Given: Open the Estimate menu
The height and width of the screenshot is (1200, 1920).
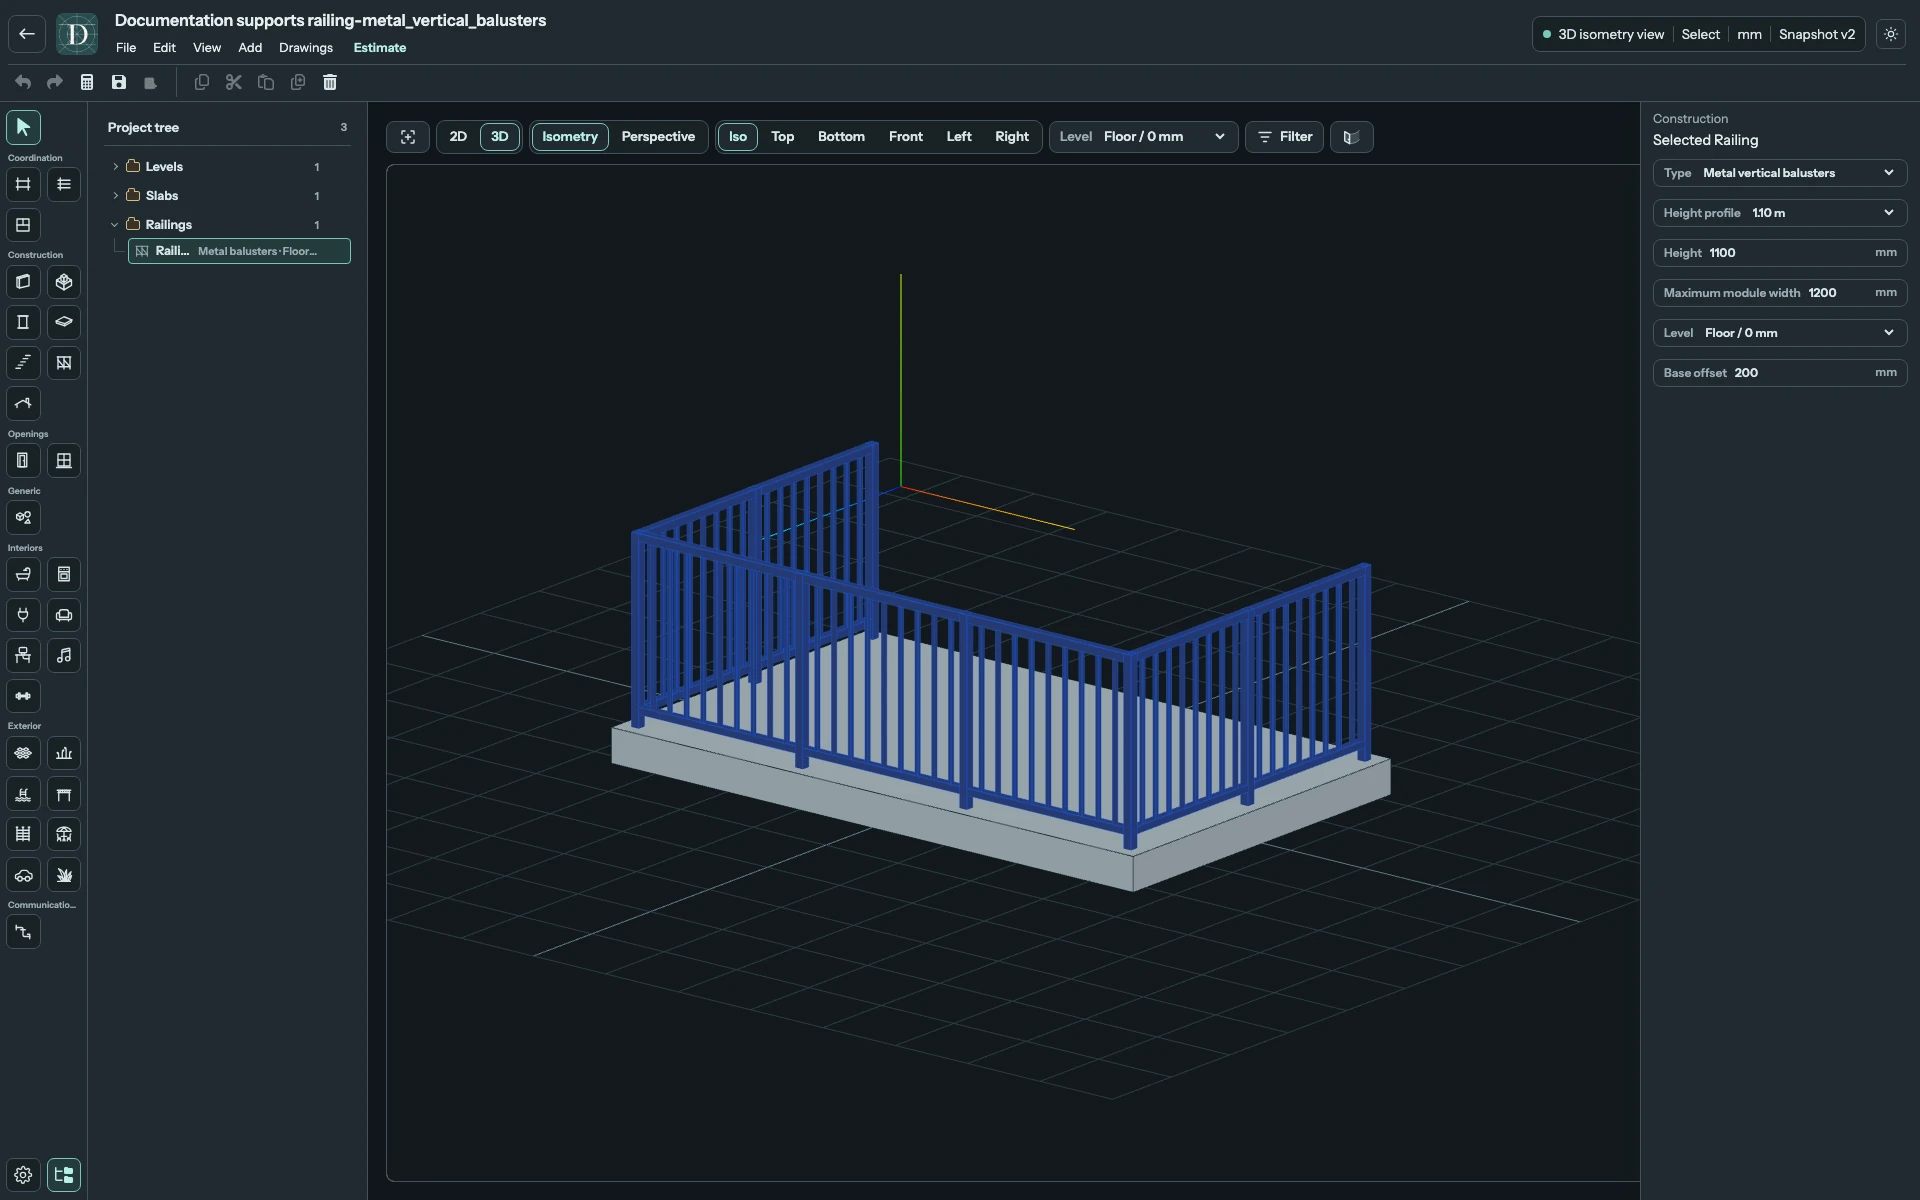Looking at the screenshot, I should (x=380, y=48).
